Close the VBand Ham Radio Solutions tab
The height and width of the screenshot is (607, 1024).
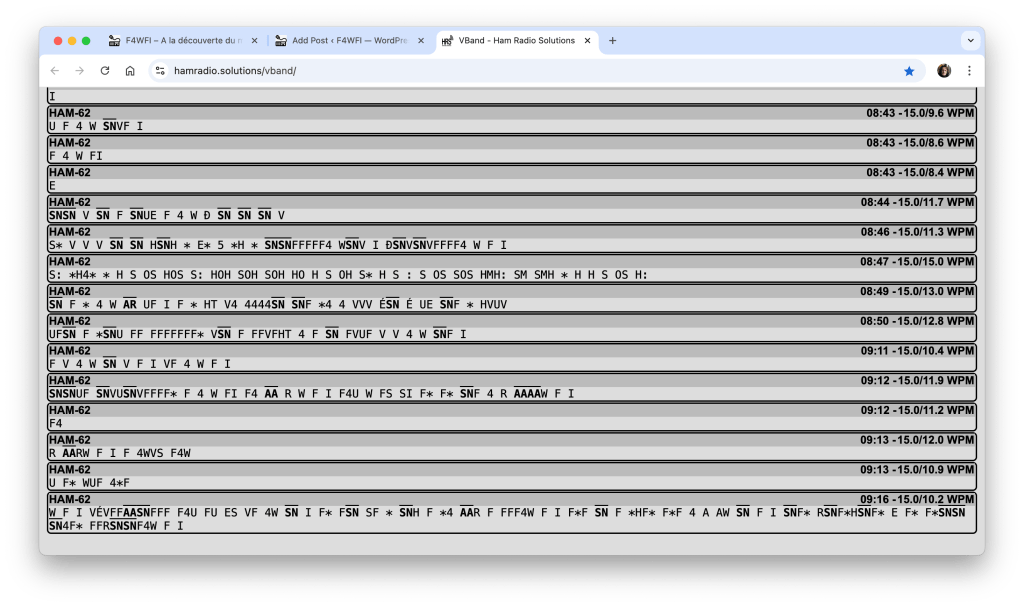point(588,41)
